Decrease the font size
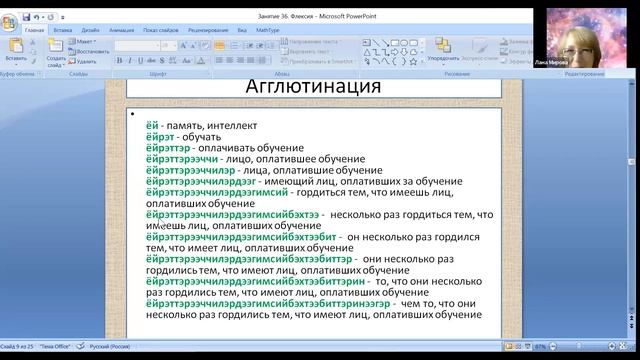This screenshot has width=640, height=360. (x=193, y=45)
